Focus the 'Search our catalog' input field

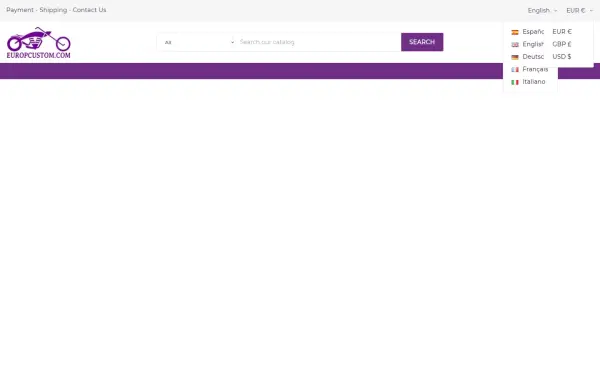pyautogui.click(x=318, y=42)
